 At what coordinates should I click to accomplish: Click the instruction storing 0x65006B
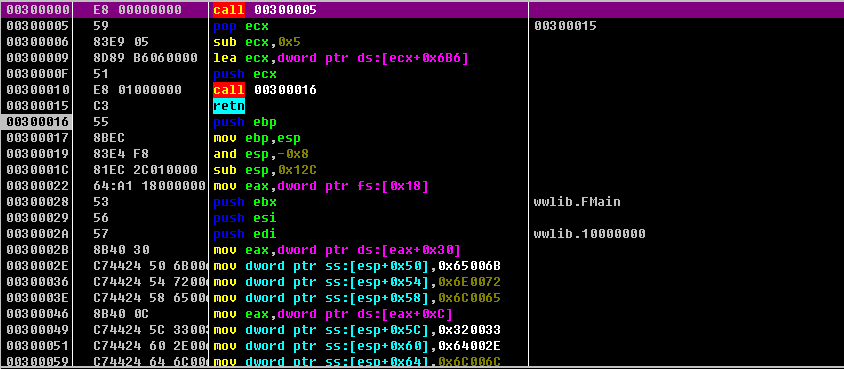click(x=357, y=266)
